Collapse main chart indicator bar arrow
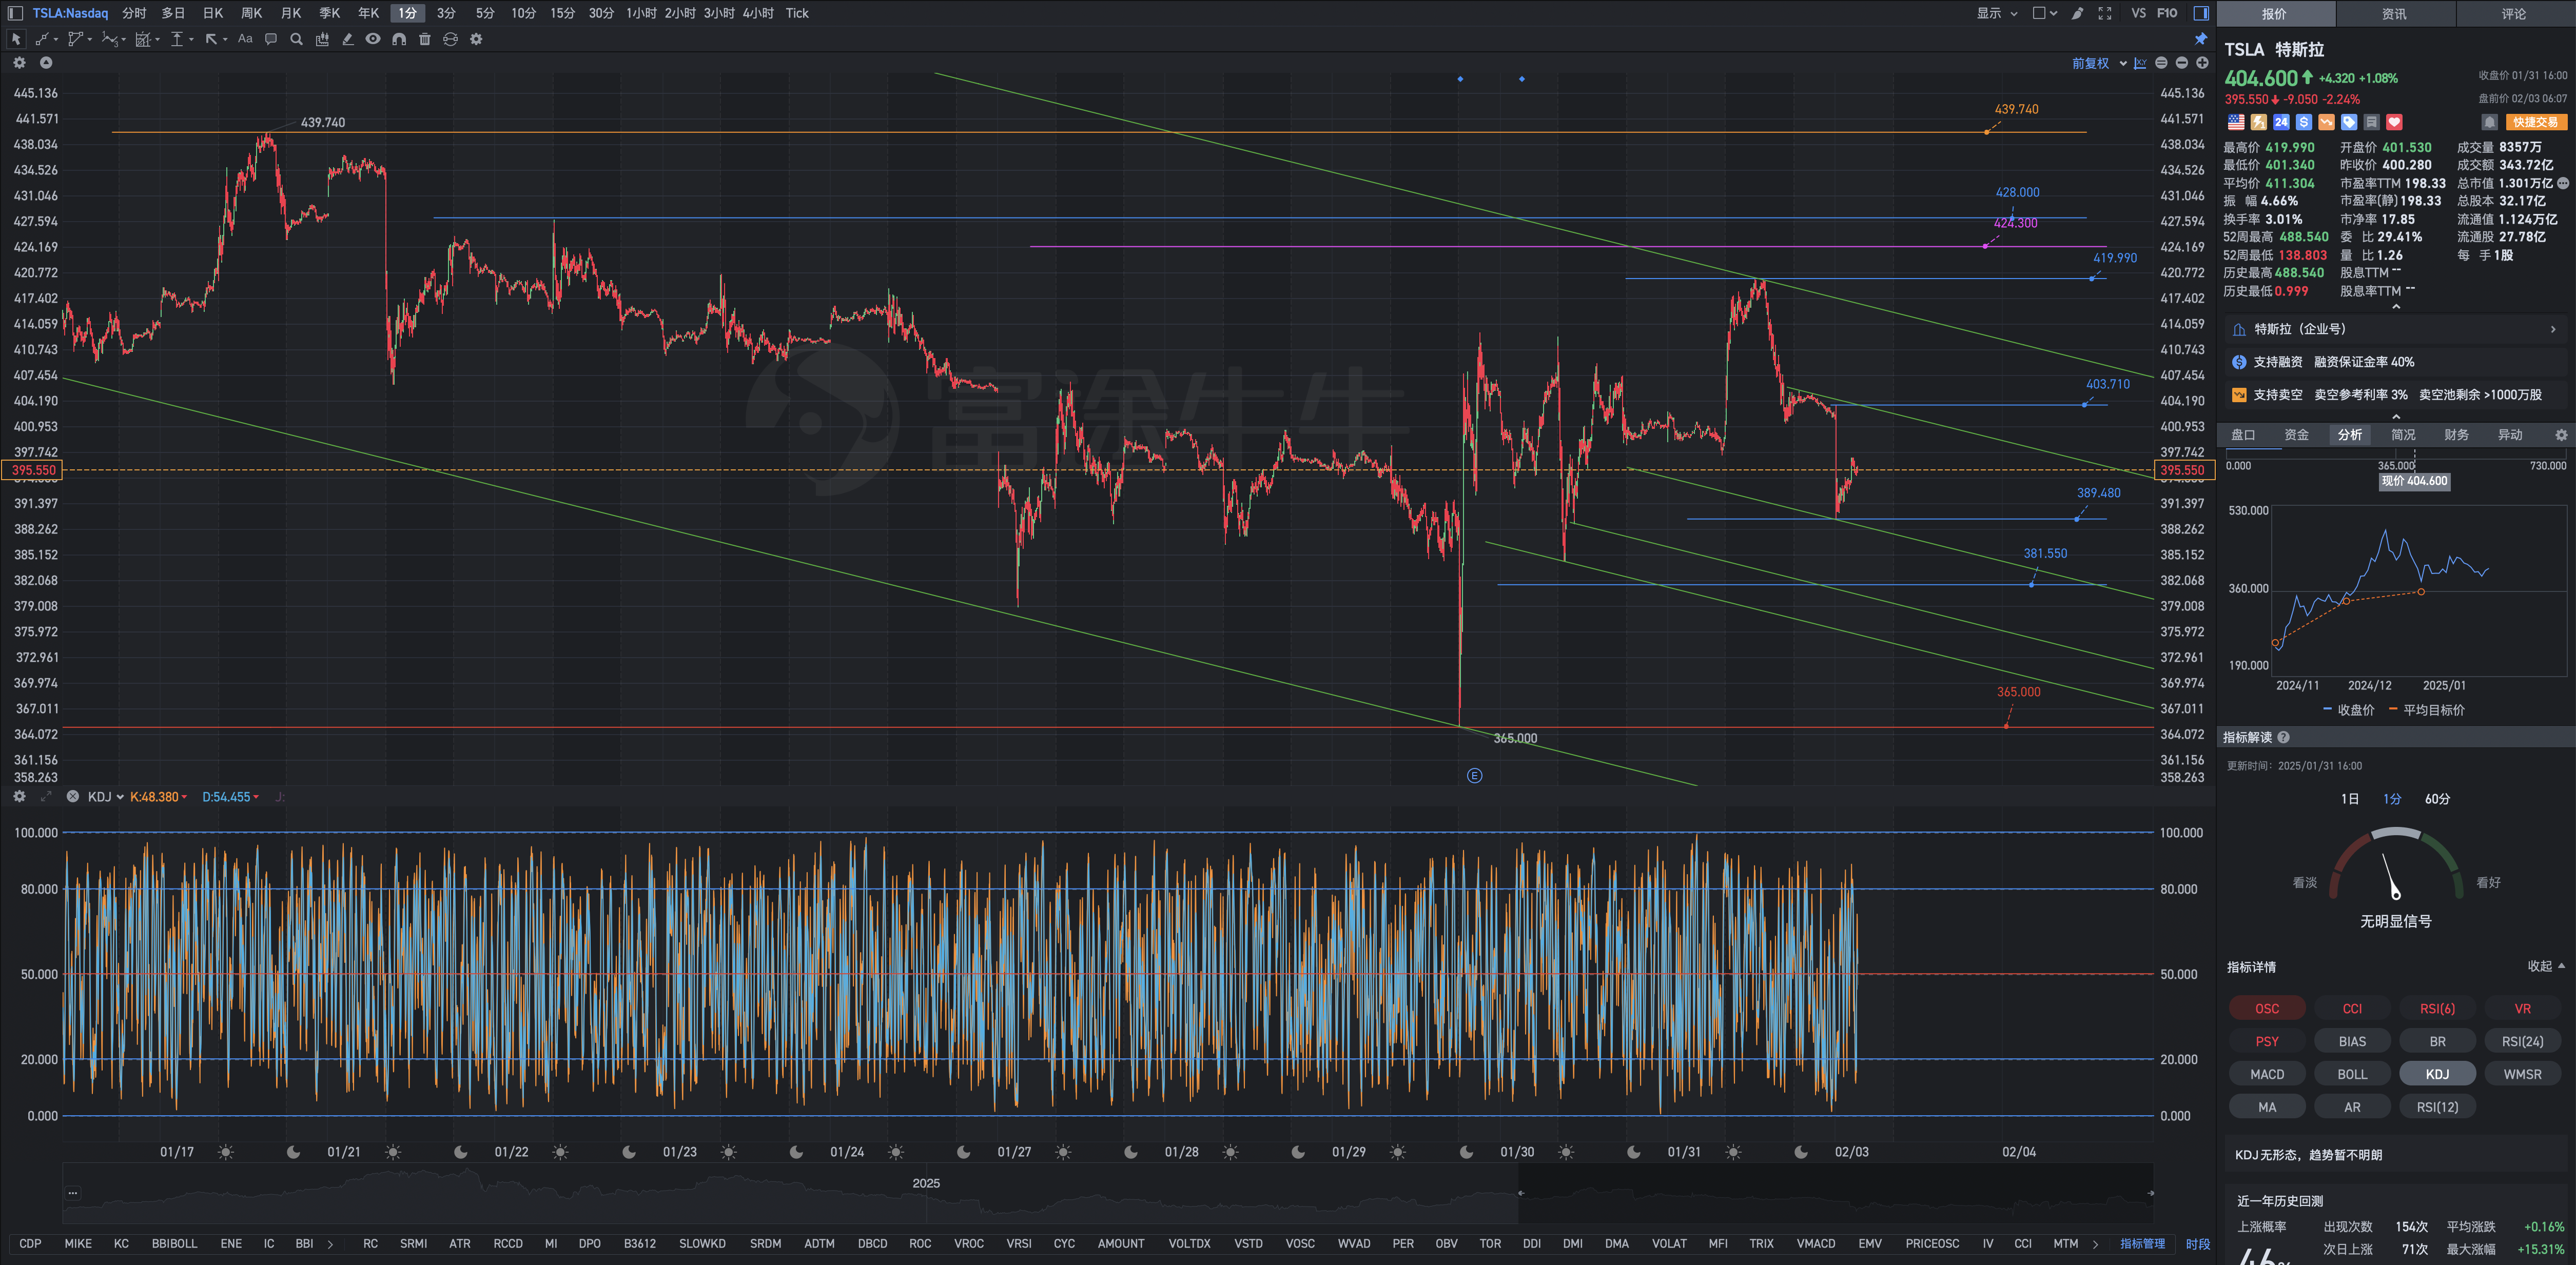The height and width of the screenshot is (1265, 2576). tap(46, 62)
